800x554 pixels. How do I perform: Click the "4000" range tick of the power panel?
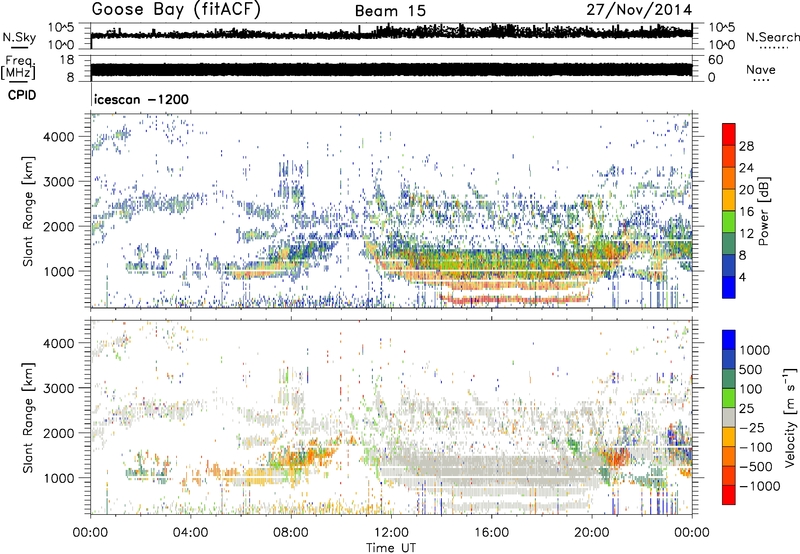pyautogui.click(x=58, y=137)
